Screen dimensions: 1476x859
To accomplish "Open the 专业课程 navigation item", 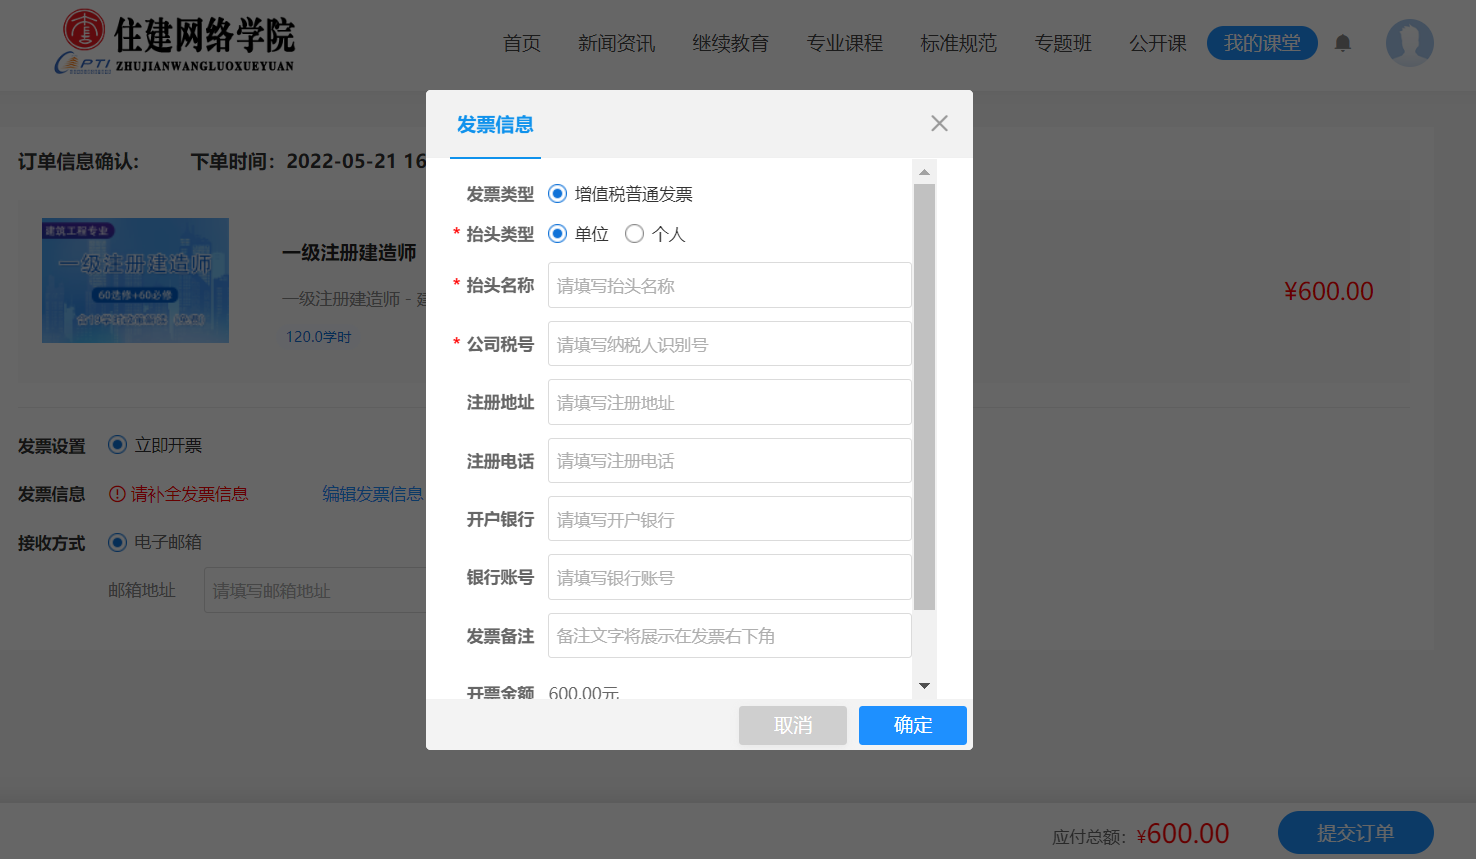I will click(845, 43).
